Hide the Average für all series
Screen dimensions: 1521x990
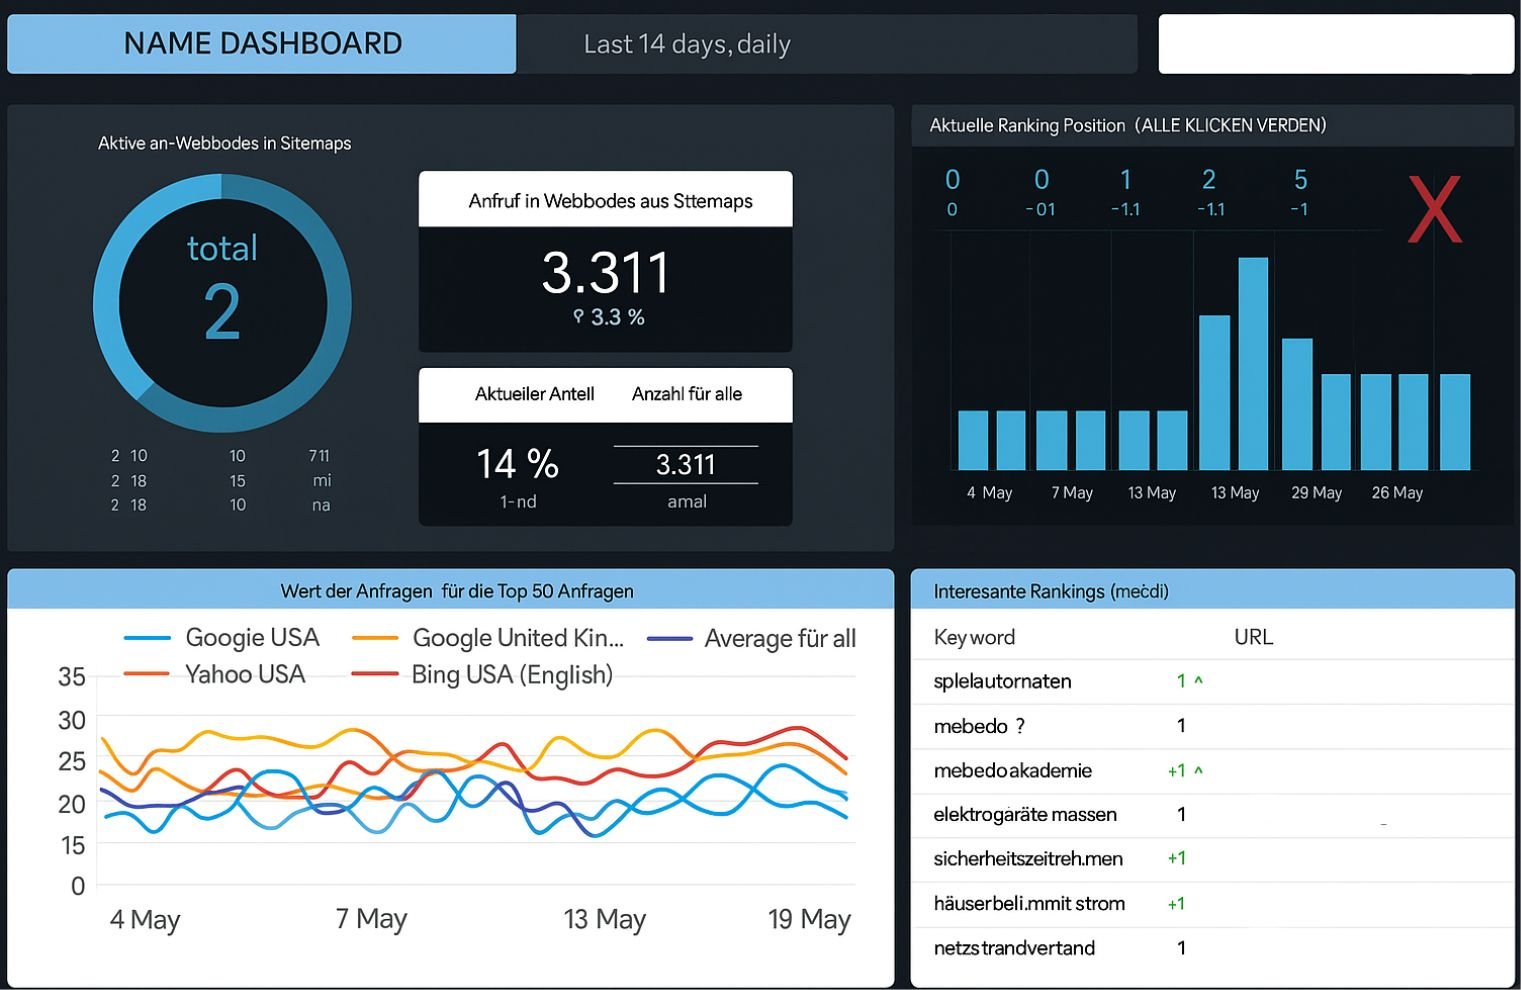pos(751,638)
